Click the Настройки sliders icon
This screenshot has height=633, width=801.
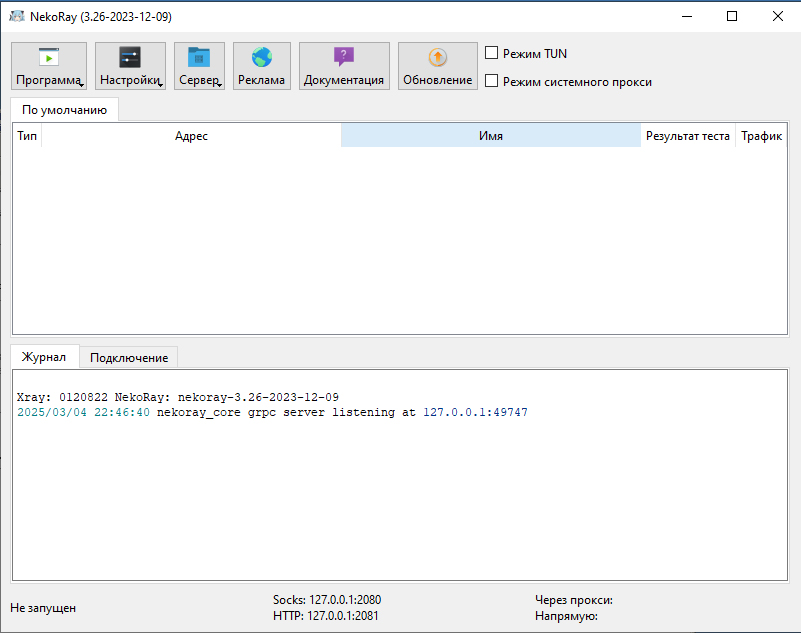pyautogui.click(x=130, y=58)
